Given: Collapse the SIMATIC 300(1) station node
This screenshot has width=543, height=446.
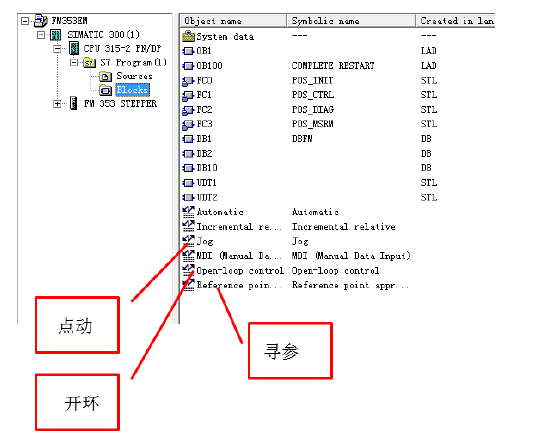Looking at the screenshot, I should coord(41,35).
